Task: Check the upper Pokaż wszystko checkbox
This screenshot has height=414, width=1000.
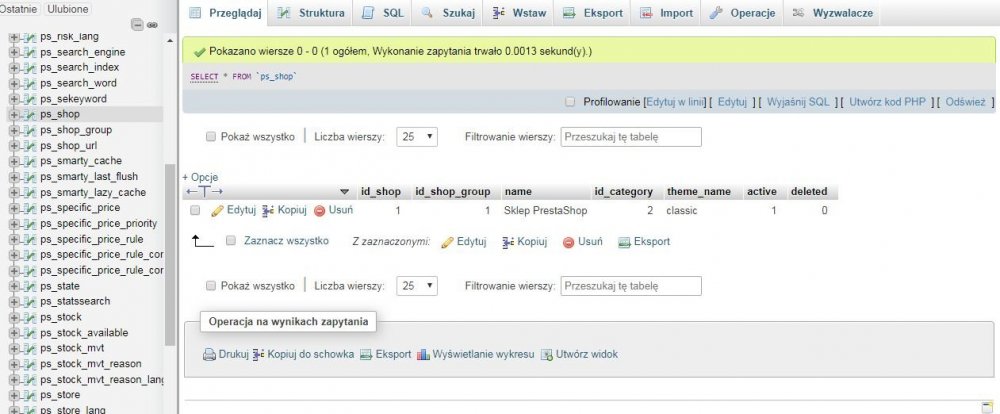Action: [x=210, y=137]
